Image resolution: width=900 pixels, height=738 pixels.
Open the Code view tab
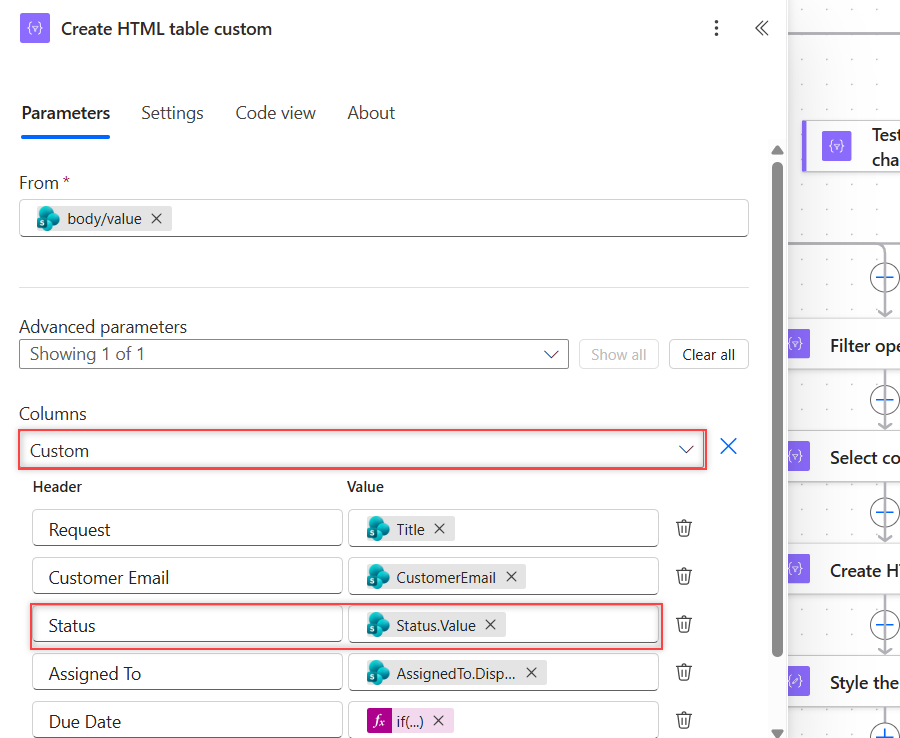pyautogui.click(x=276, y=113)
